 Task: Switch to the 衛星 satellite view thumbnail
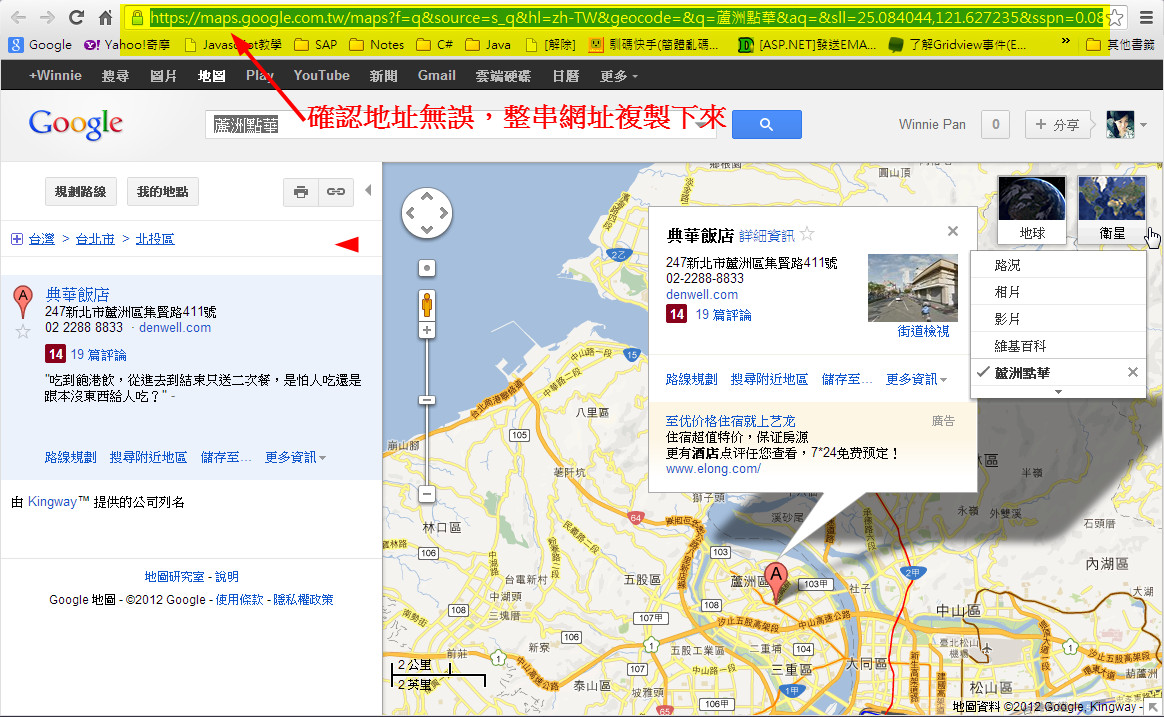point(1111,209)
